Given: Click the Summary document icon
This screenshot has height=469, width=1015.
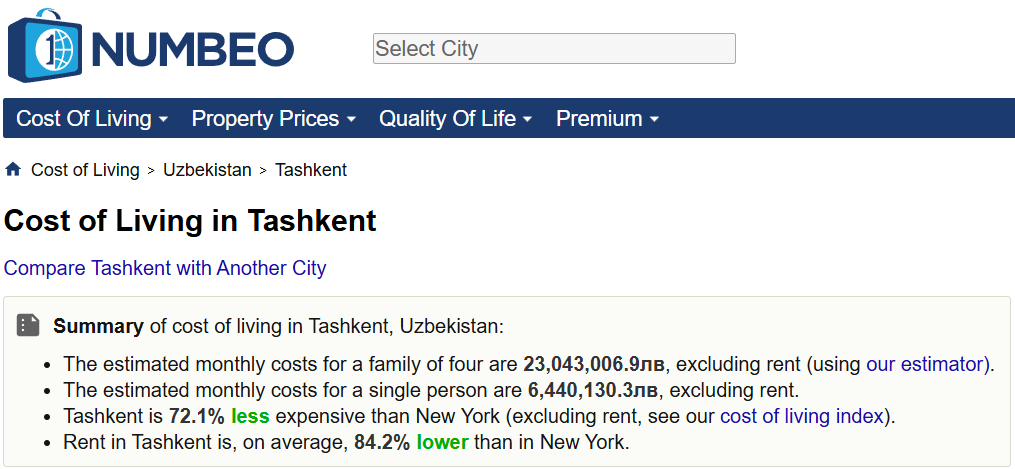Looking at the screenshot, I should 28,325.
